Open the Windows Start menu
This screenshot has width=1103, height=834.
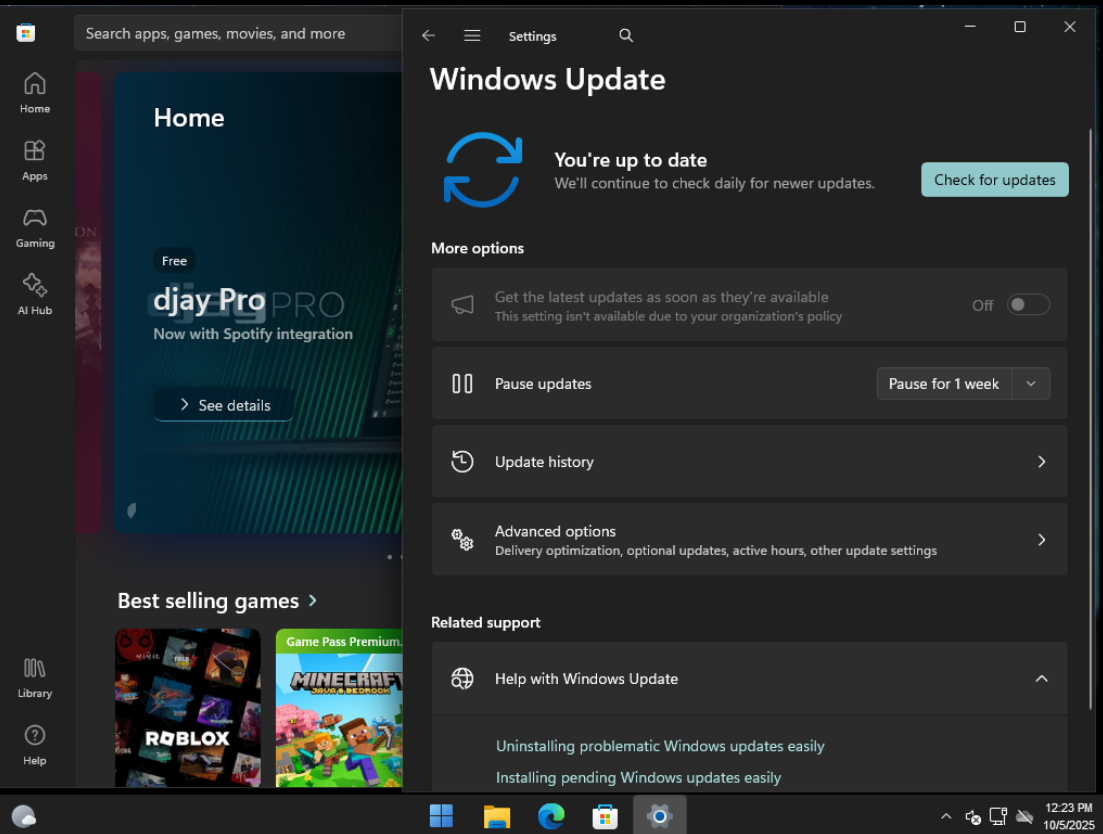[442, 816]
